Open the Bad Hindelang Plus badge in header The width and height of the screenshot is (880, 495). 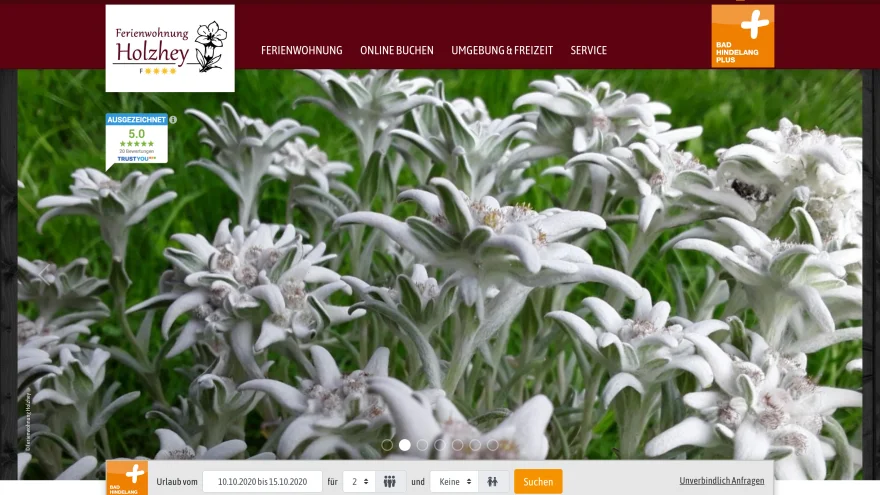[742, 36]
